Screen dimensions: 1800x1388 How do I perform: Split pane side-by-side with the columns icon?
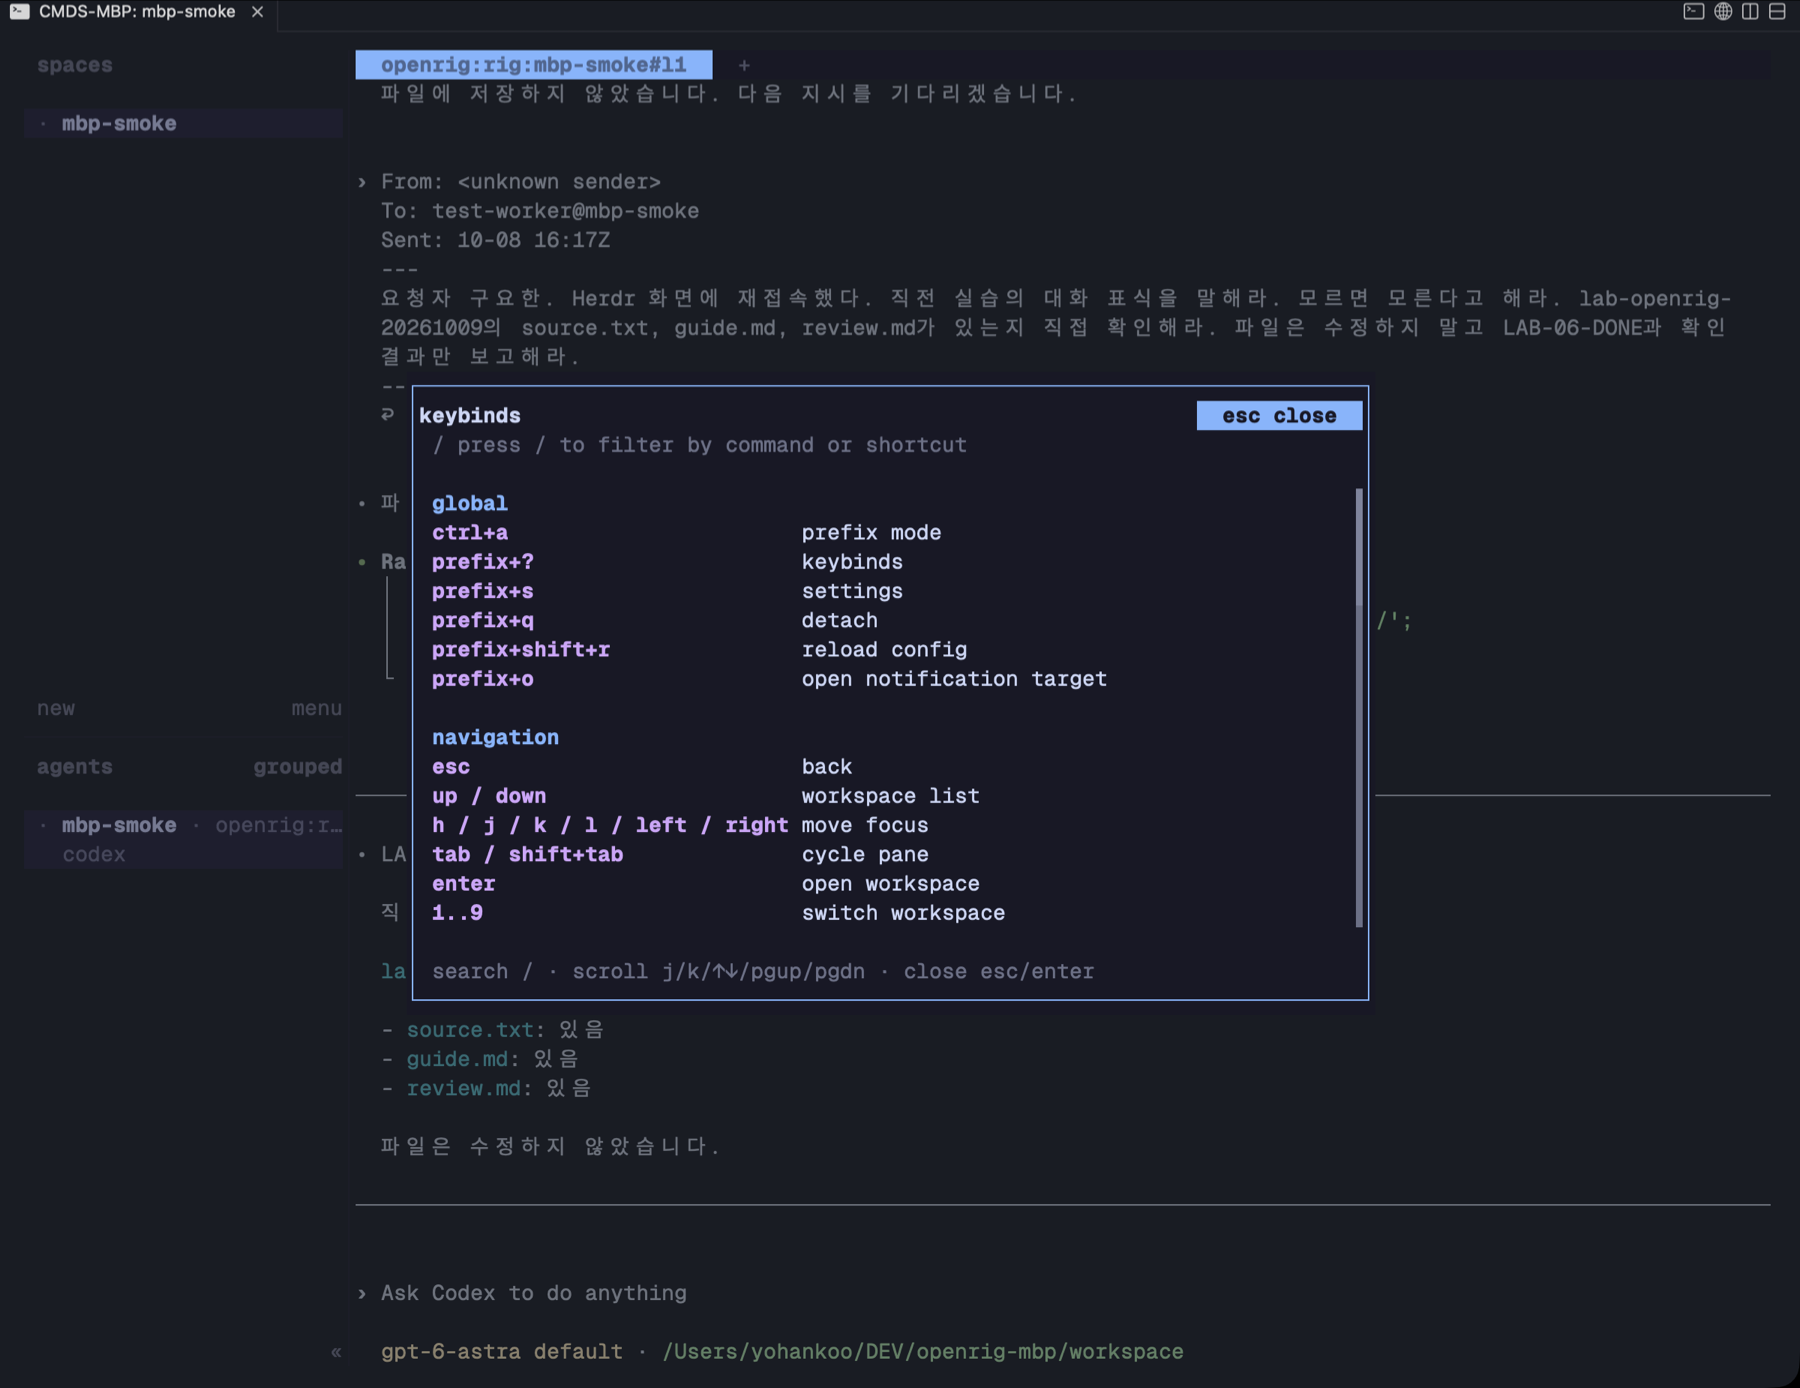[1750, 12]
